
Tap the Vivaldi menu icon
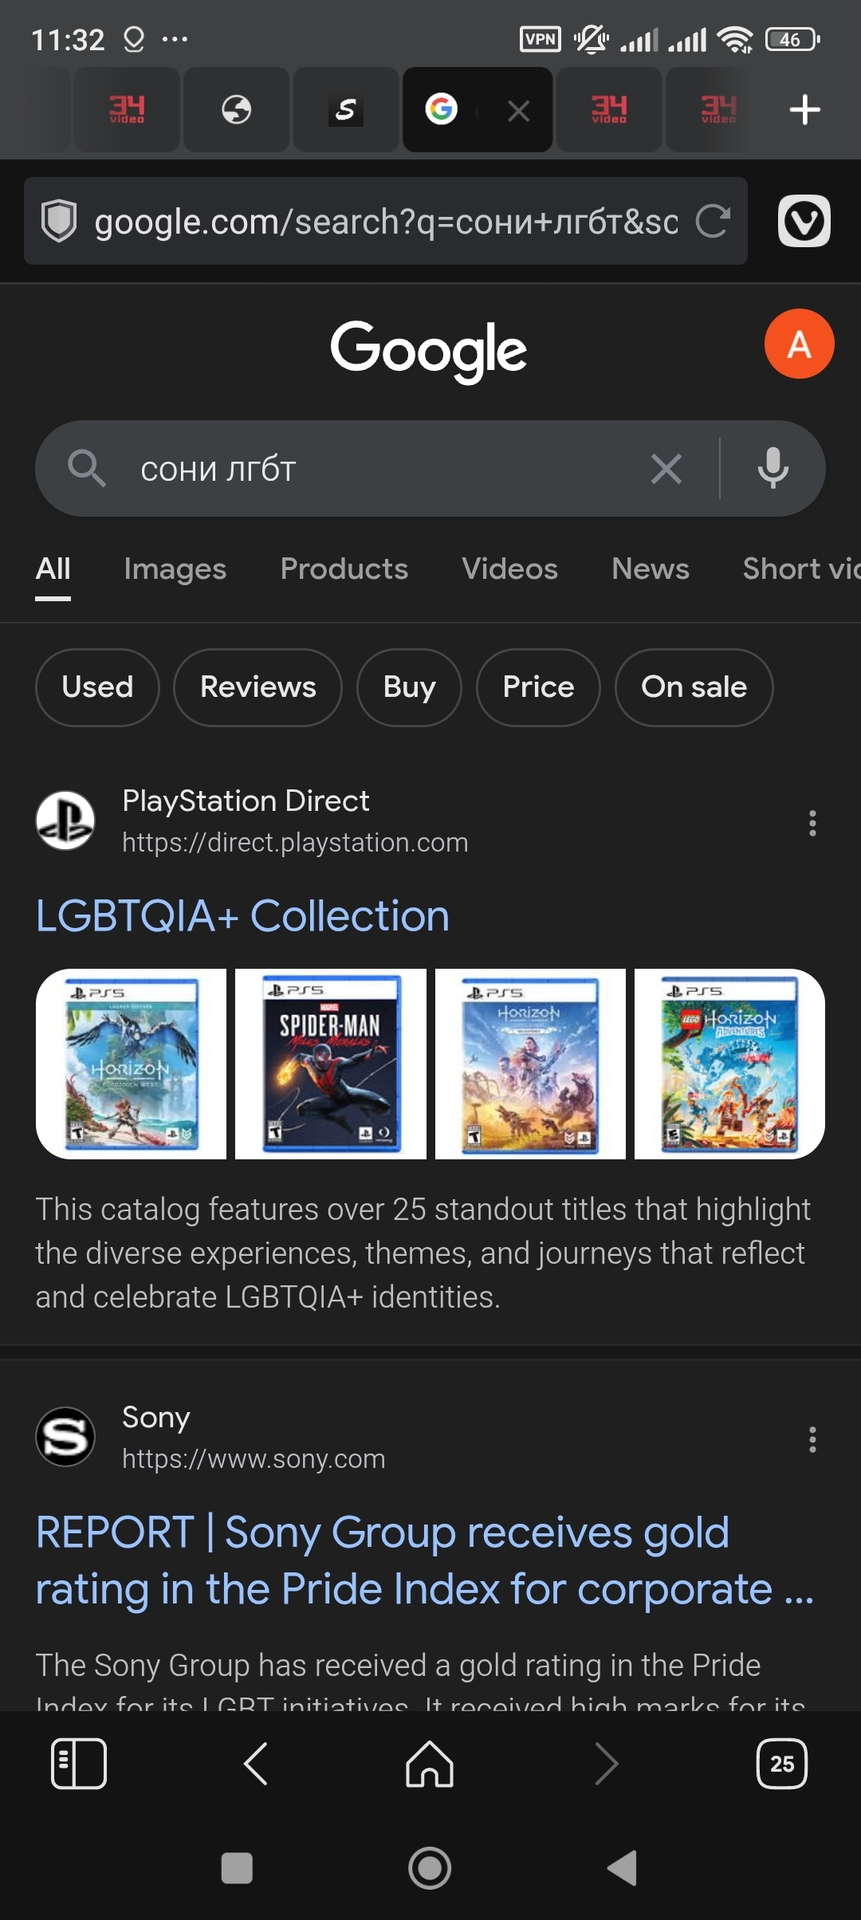pyautogui.click(x=804, y=221)
